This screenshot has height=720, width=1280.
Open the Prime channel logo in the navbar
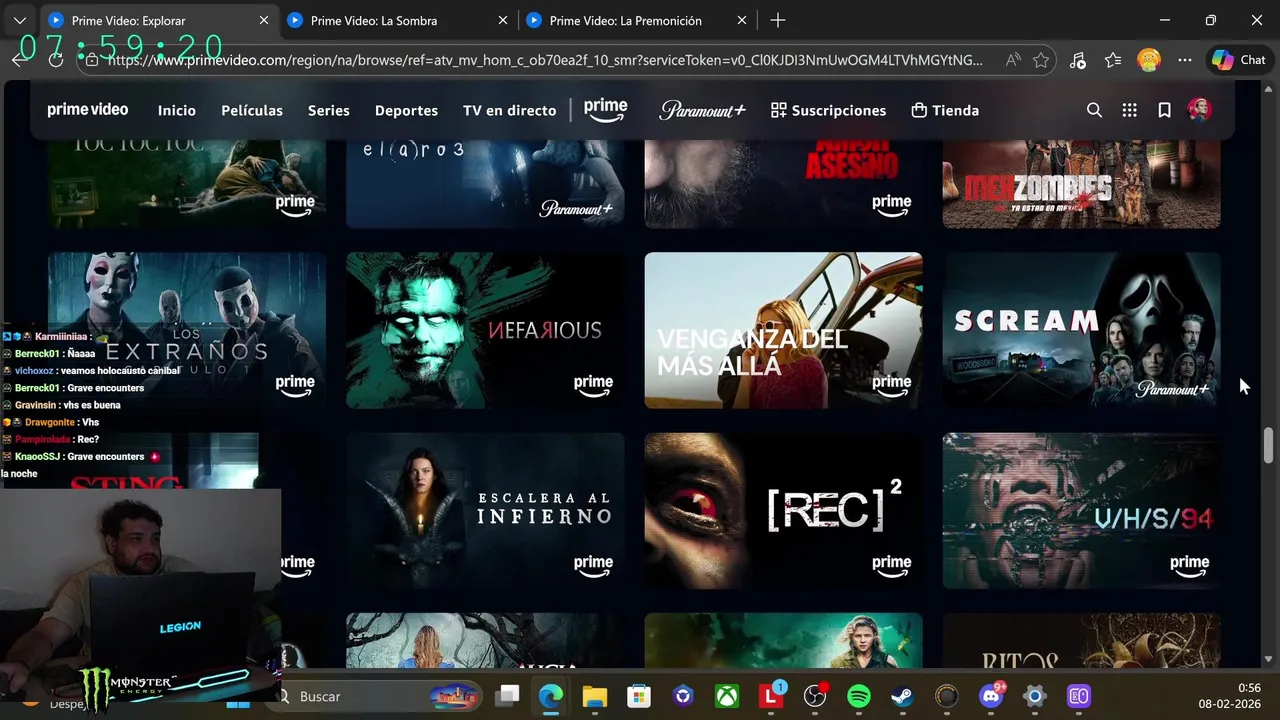(x=605, y=110)
